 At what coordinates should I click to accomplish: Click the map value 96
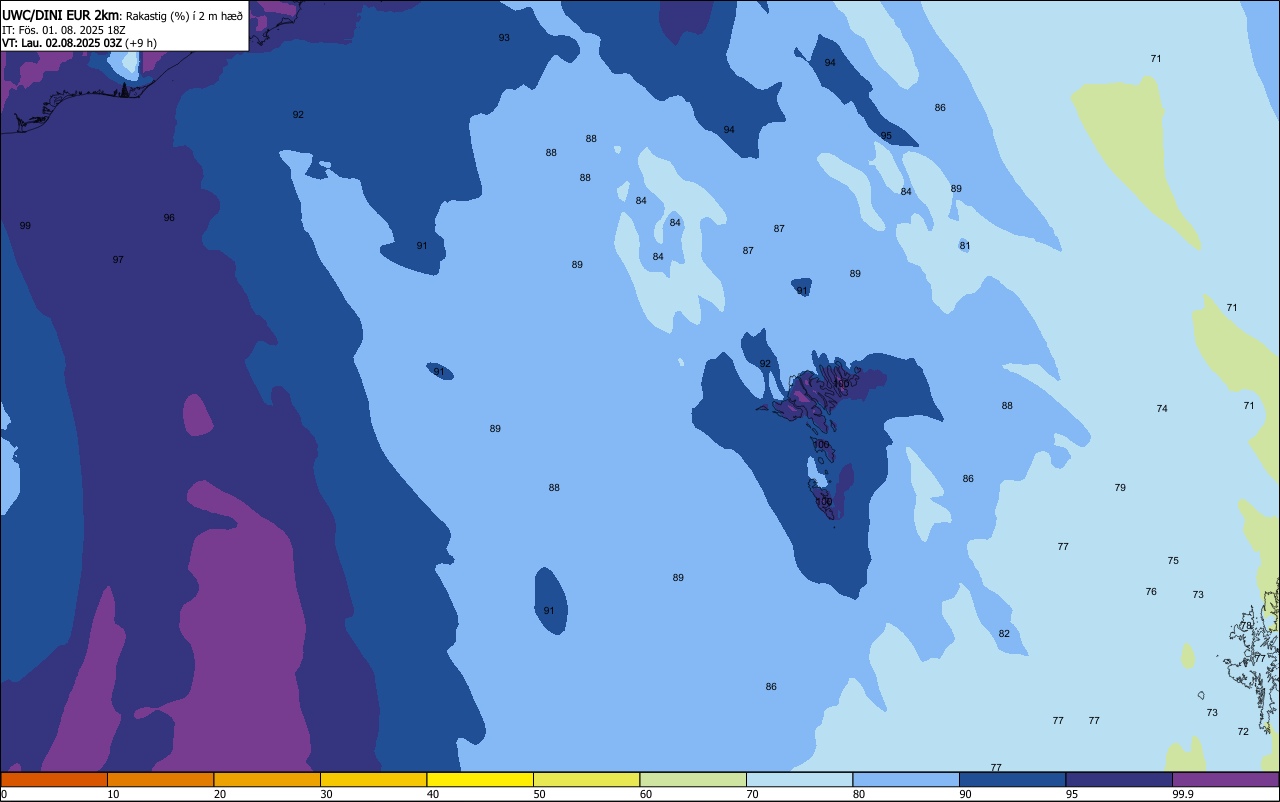point(169,218)
